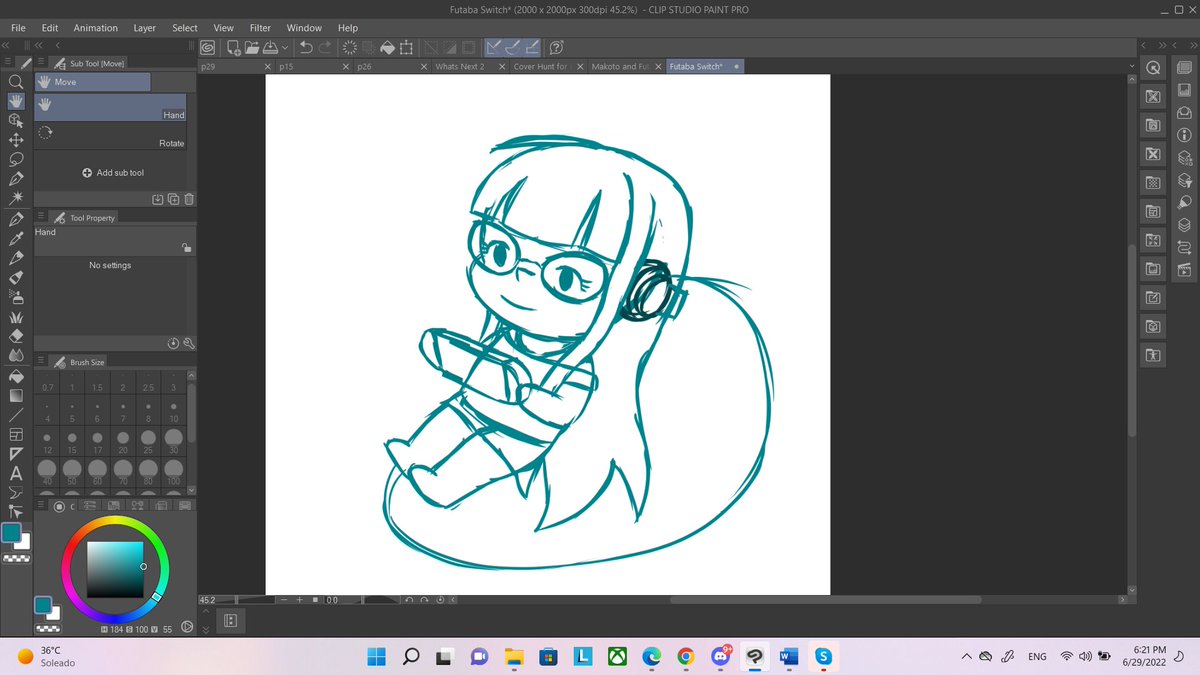Click the New canvas icon
This screenshot has width=1200, height=675.
point(233,47)
